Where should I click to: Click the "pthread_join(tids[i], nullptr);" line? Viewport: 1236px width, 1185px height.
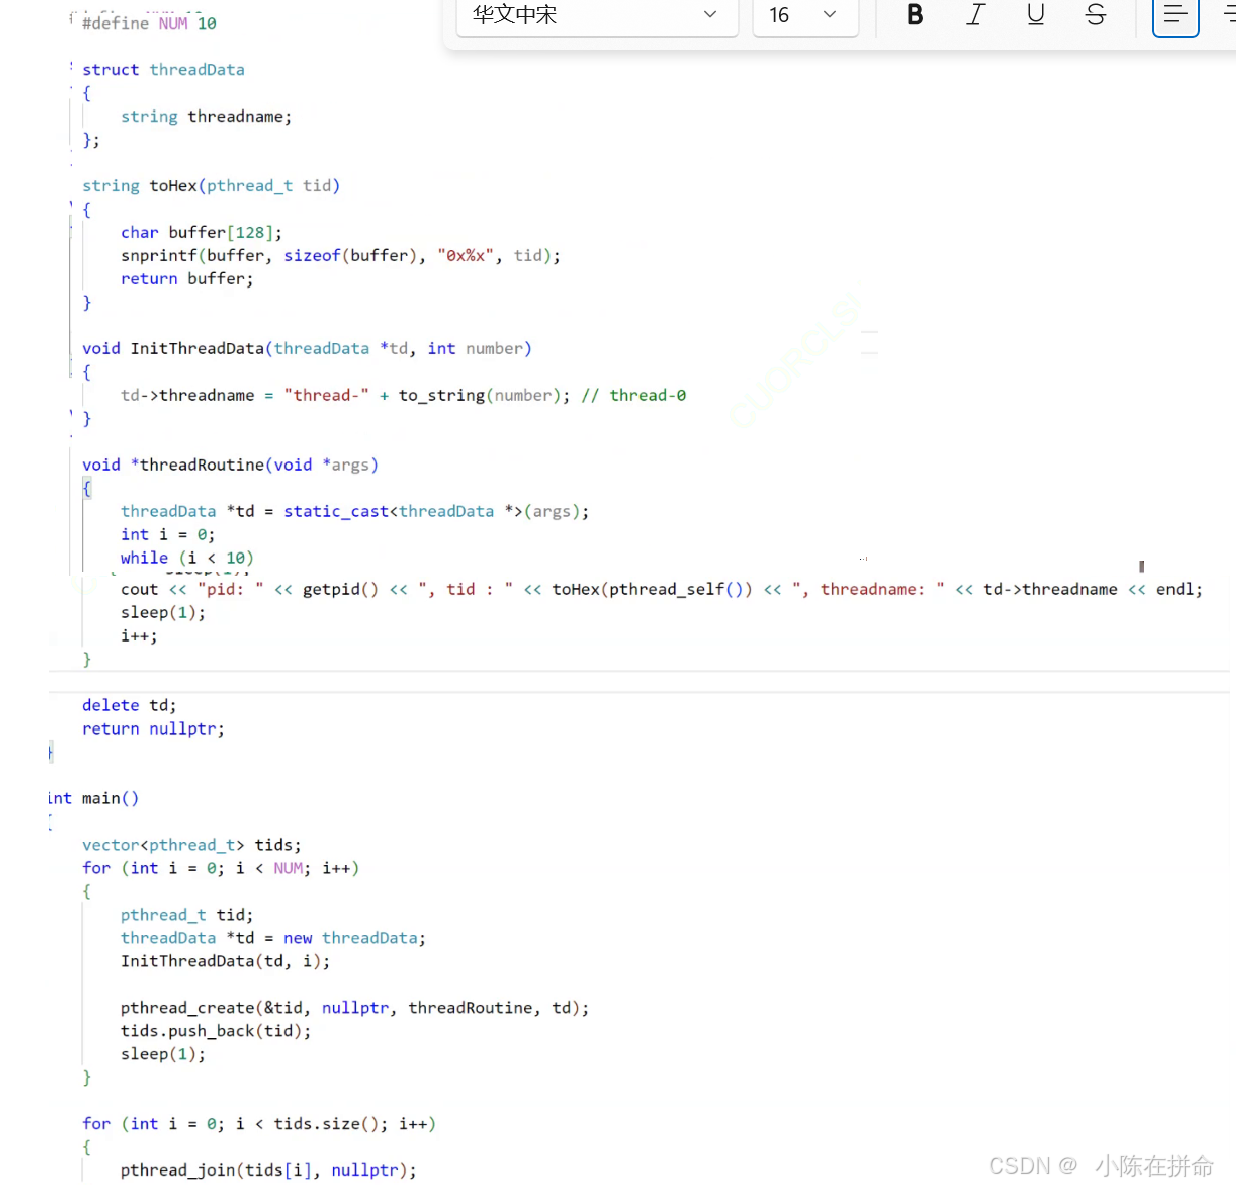(269, 1170)
